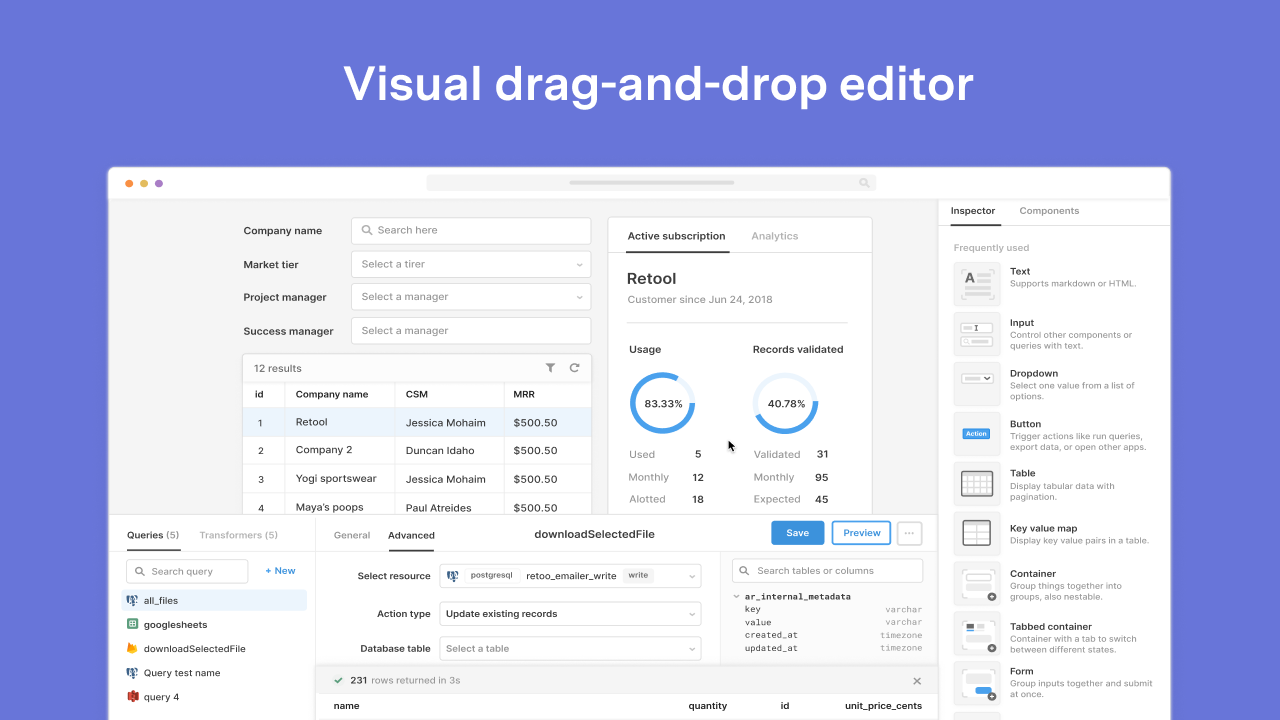This screenshot has height=720, width=1280.
Task: Click the Save button
Action: click(797, 533)
